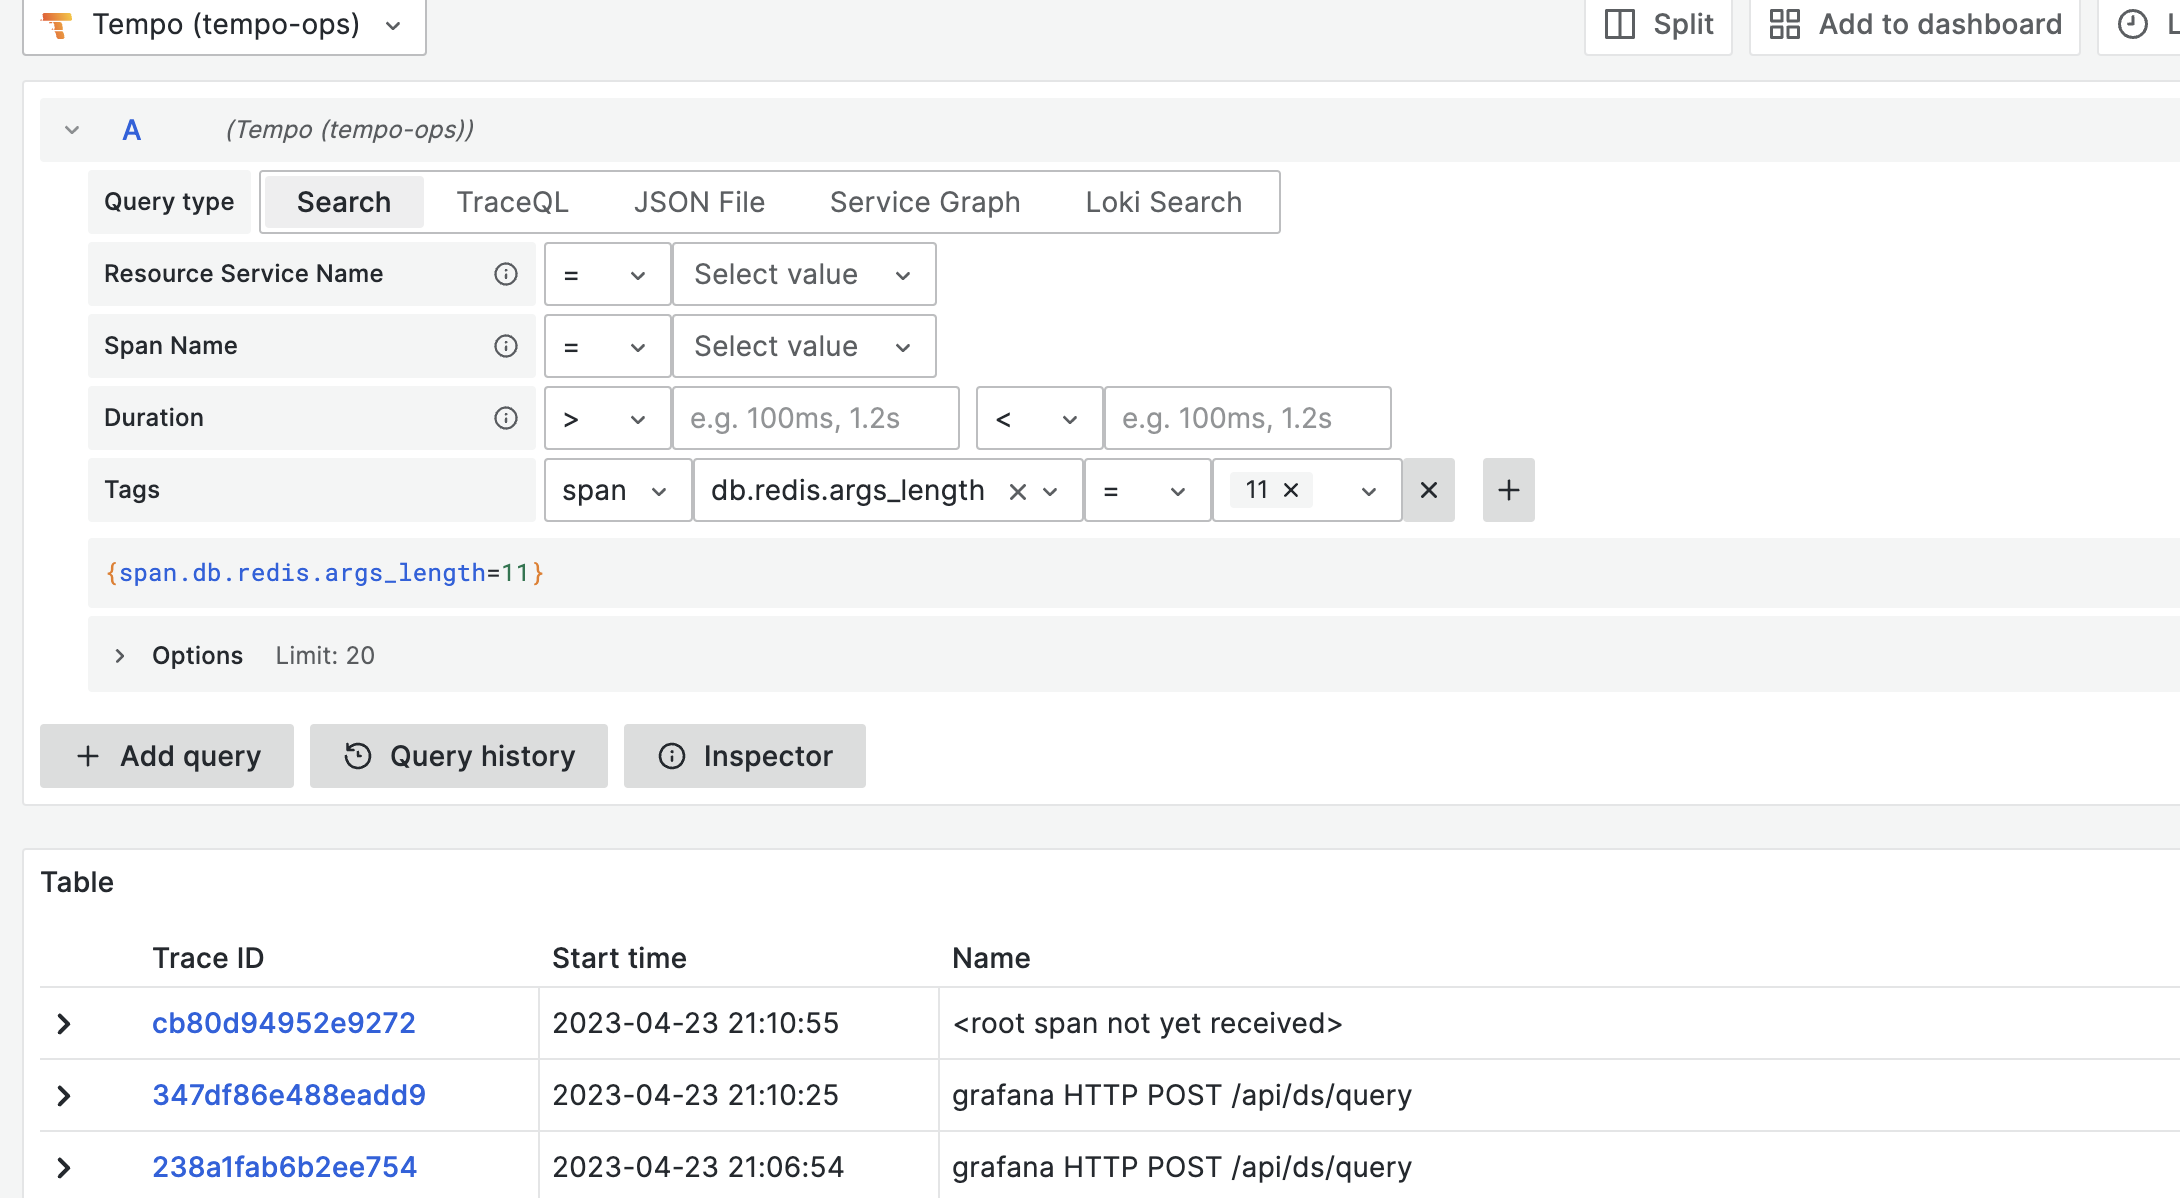
Task: Open the tag value dropdown showing 11
Action: (1367, 490)
